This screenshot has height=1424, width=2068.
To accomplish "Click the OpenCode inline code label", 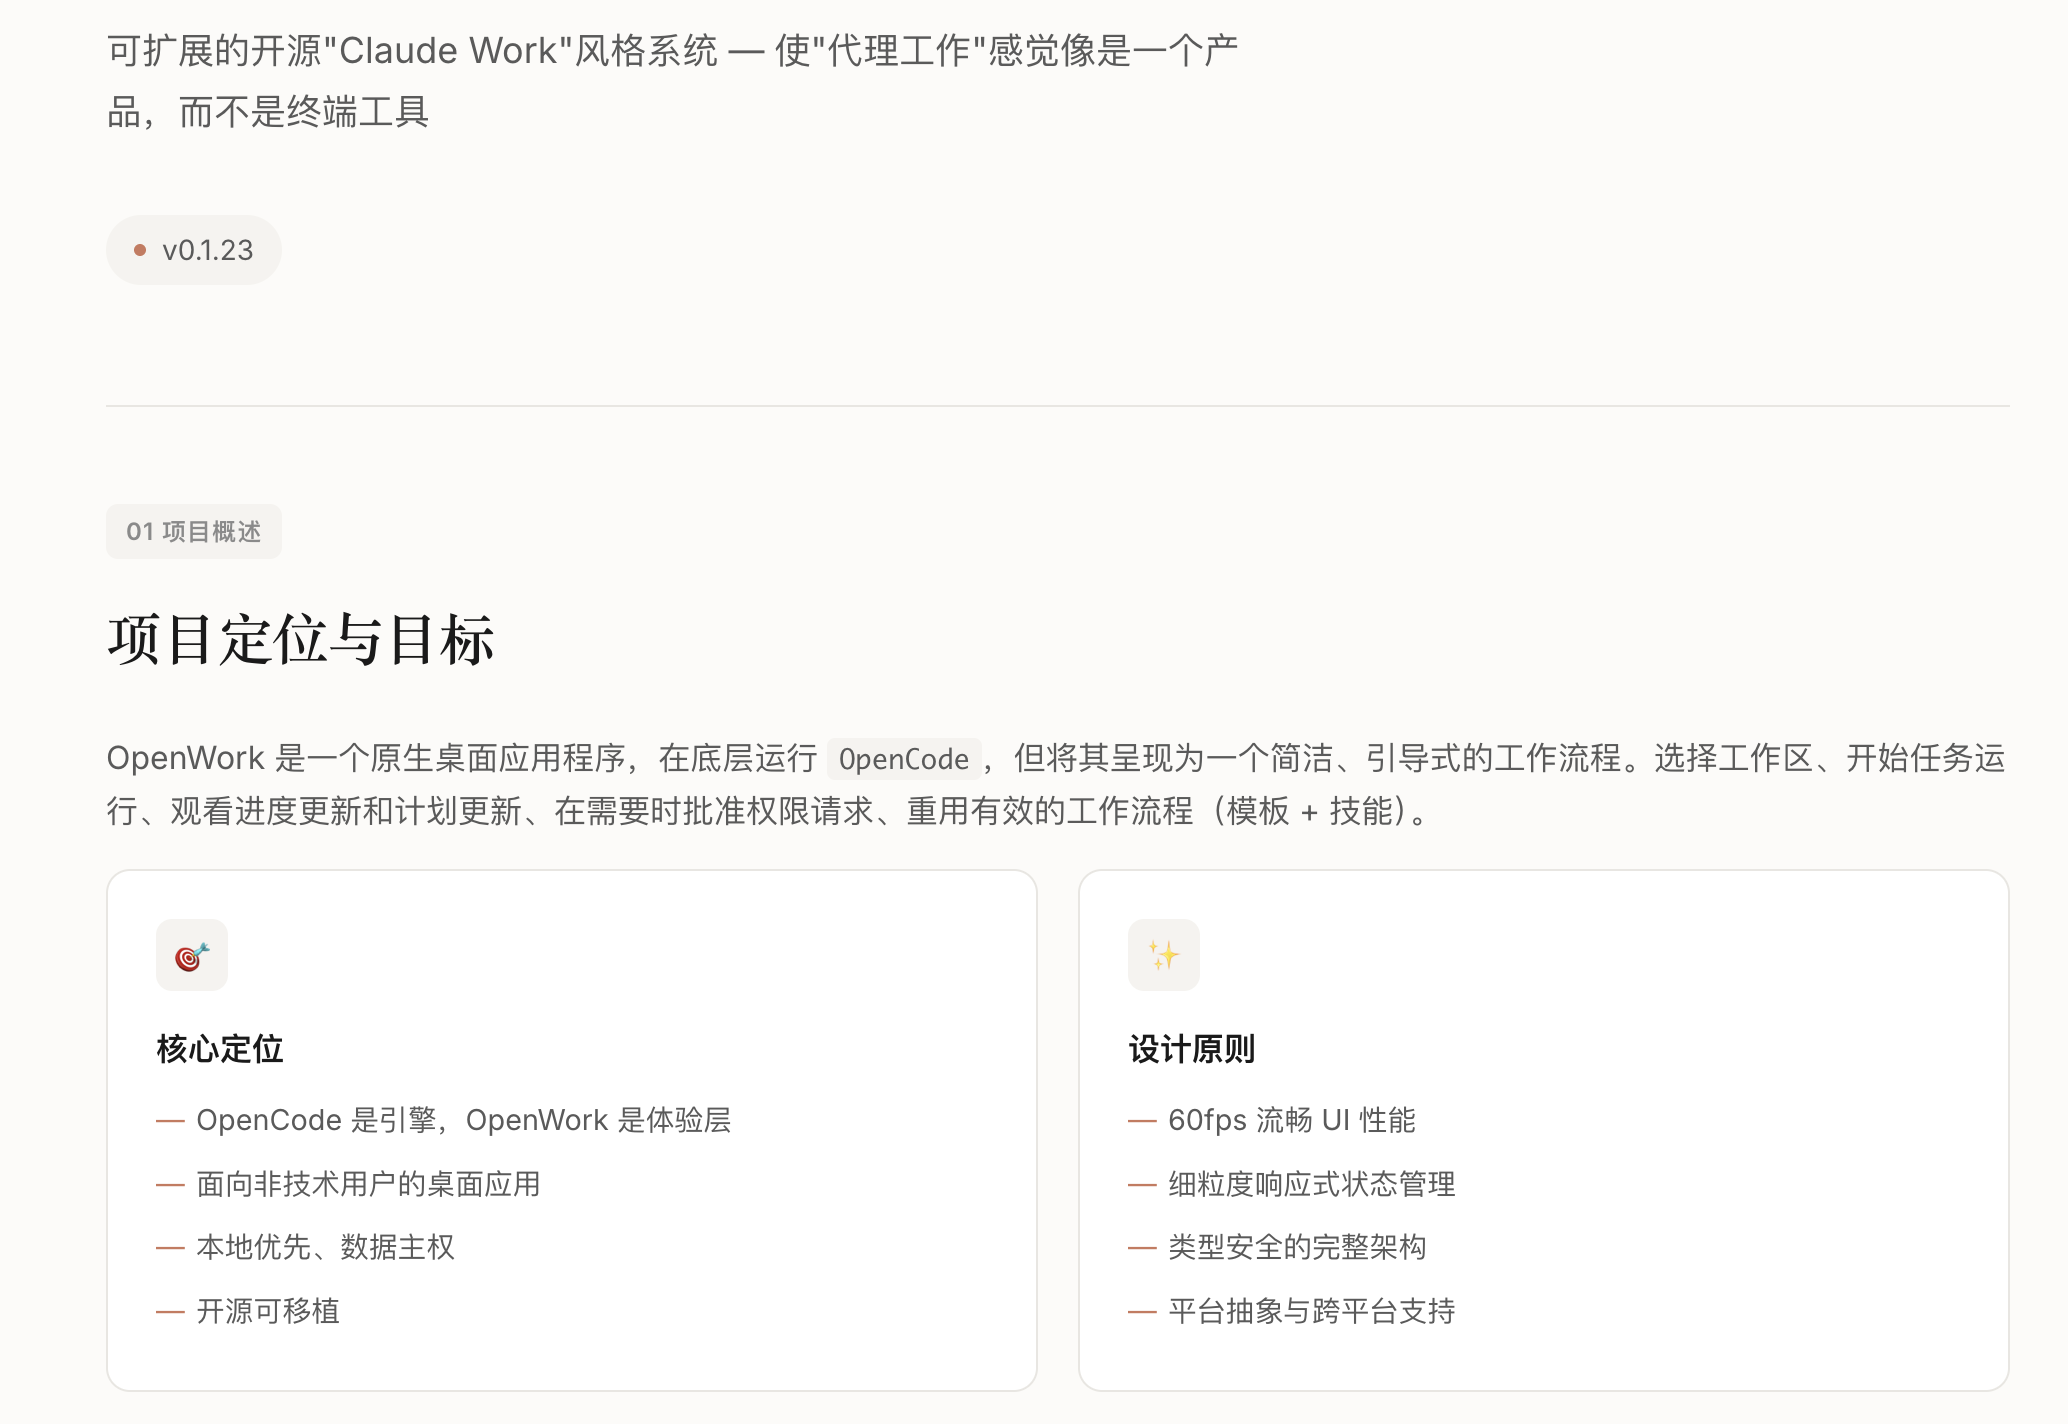I will (903, 759).
